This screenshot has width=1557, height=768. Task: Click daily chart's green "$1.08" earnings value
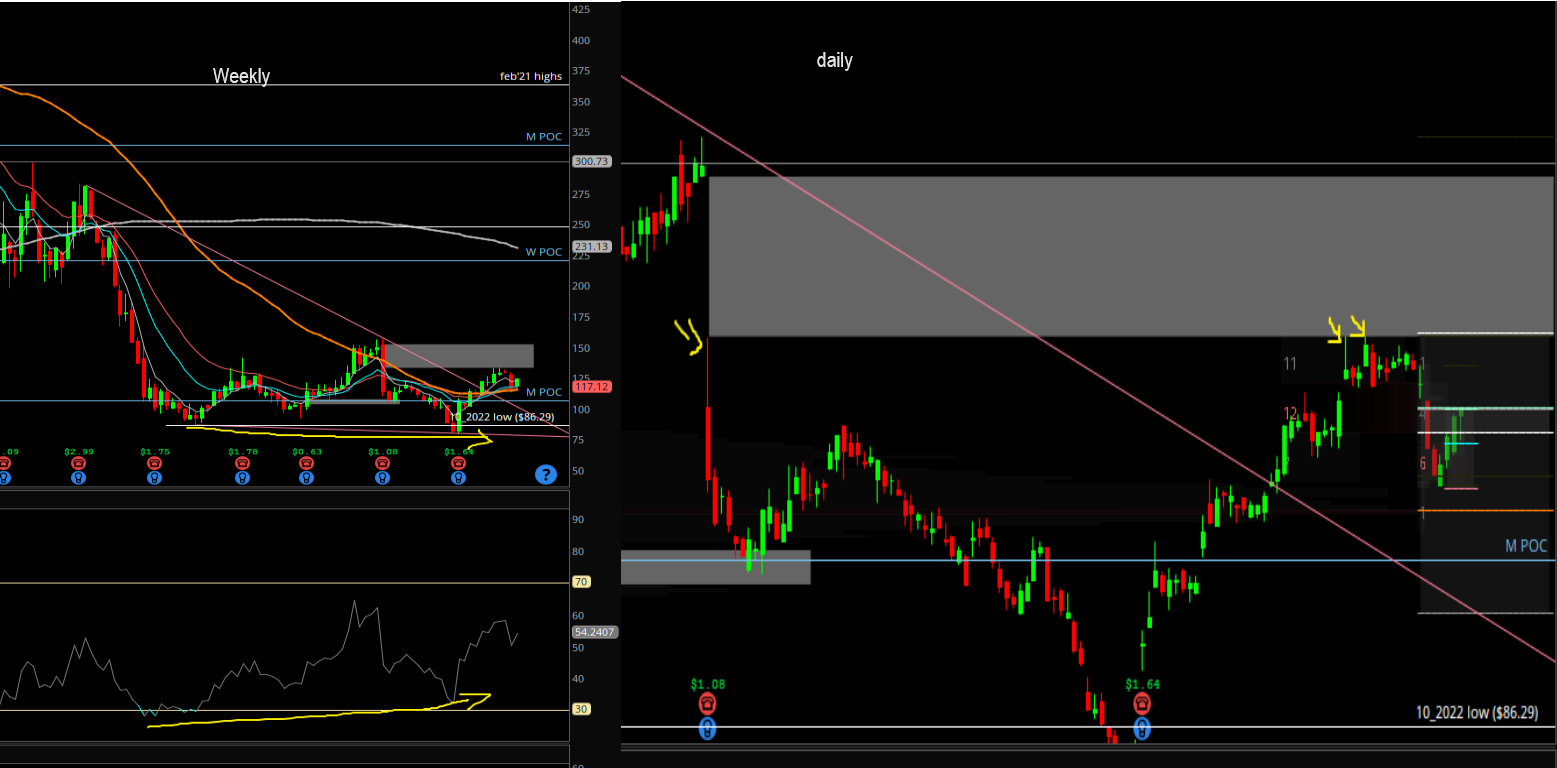coord(708,685)
